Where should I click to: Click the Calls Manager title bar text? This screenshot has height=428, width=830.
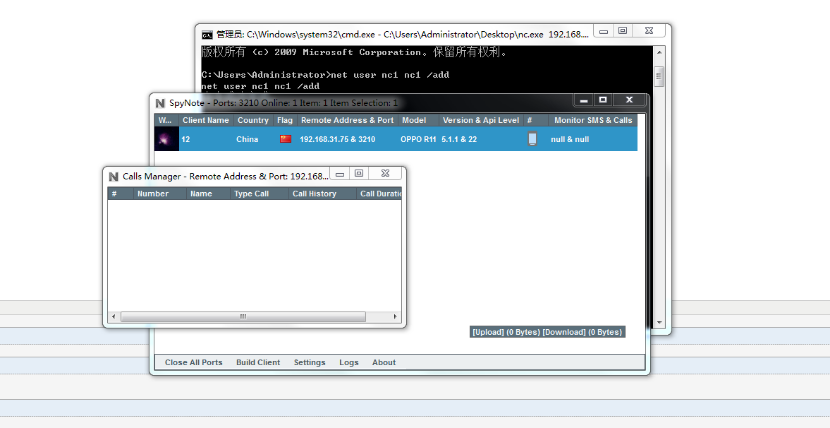225,176
